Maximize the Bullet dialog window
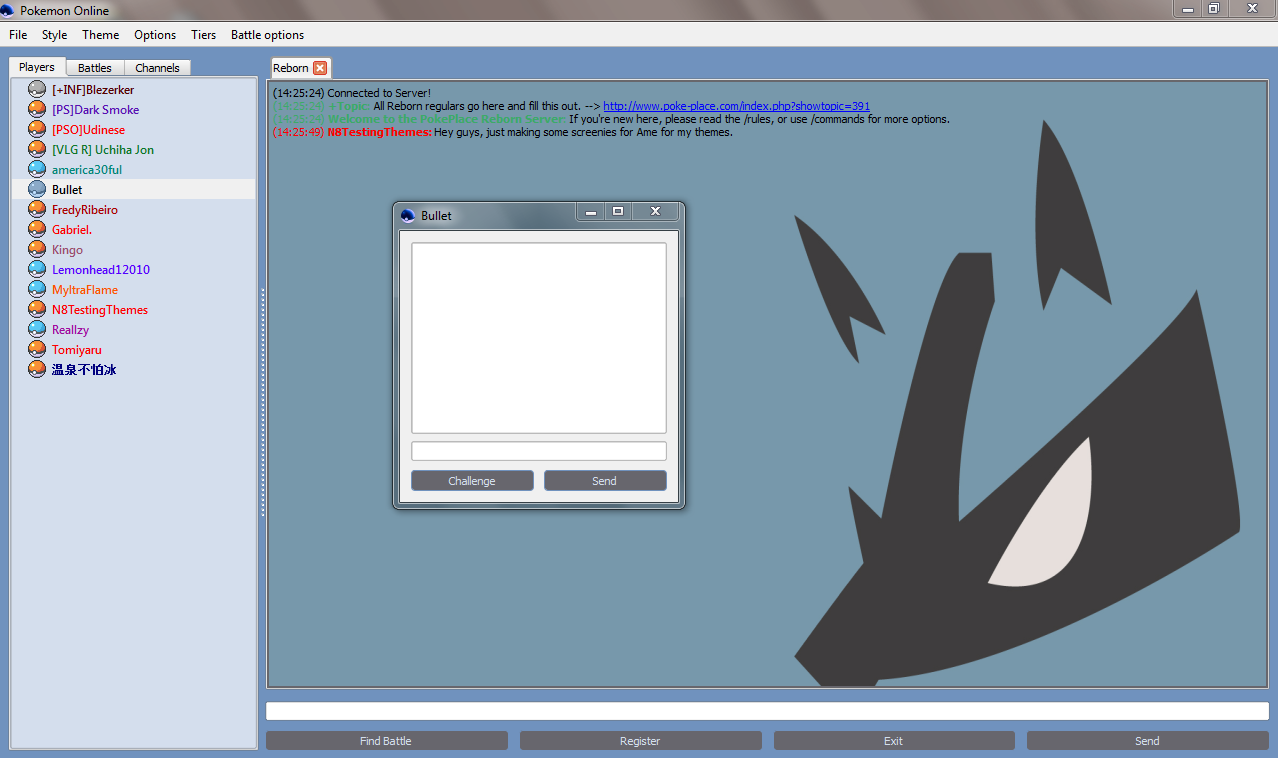This screenshot has height=758, width=1278. pos(618,211)
